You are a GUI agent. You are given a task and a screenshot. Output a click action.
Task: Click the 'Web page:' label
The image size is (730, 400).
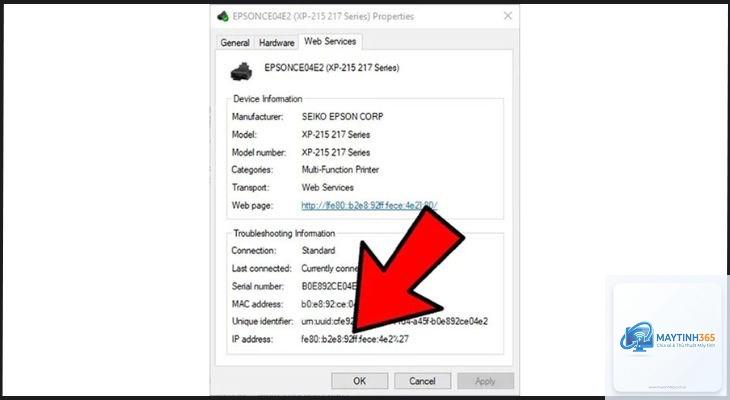pos(252,205)
